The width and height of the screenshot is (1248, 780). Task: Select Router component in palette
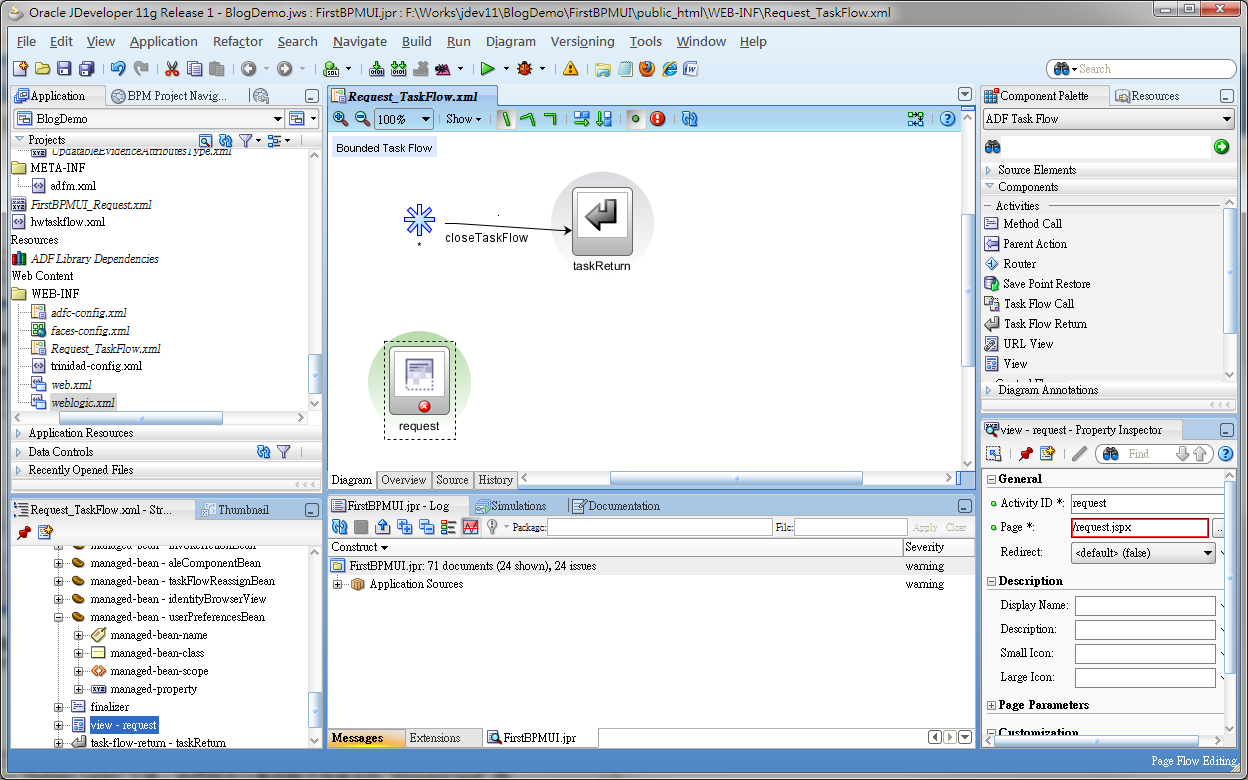(x=1019, y=264)
